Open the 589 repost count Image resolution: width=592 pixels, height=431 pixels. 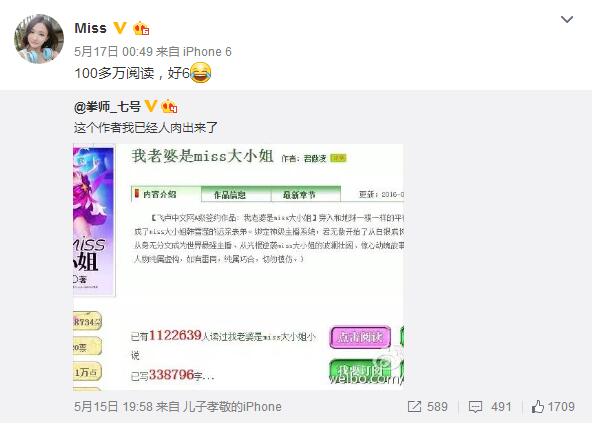[437, 406]
